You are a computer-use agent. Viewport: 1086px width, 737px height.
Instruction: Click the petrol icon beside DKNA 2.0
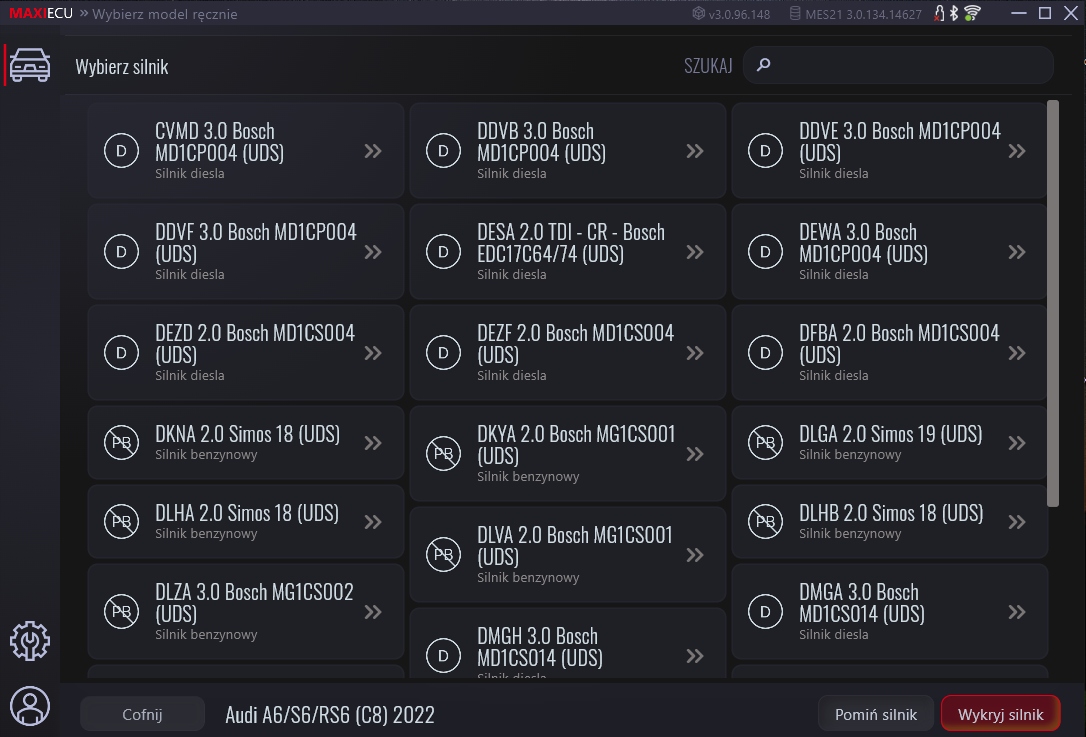click(122, 443)
